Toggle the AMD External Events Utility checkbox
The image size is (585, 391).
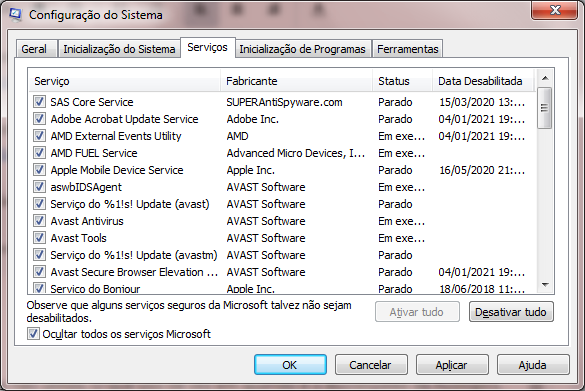(39, 136)
